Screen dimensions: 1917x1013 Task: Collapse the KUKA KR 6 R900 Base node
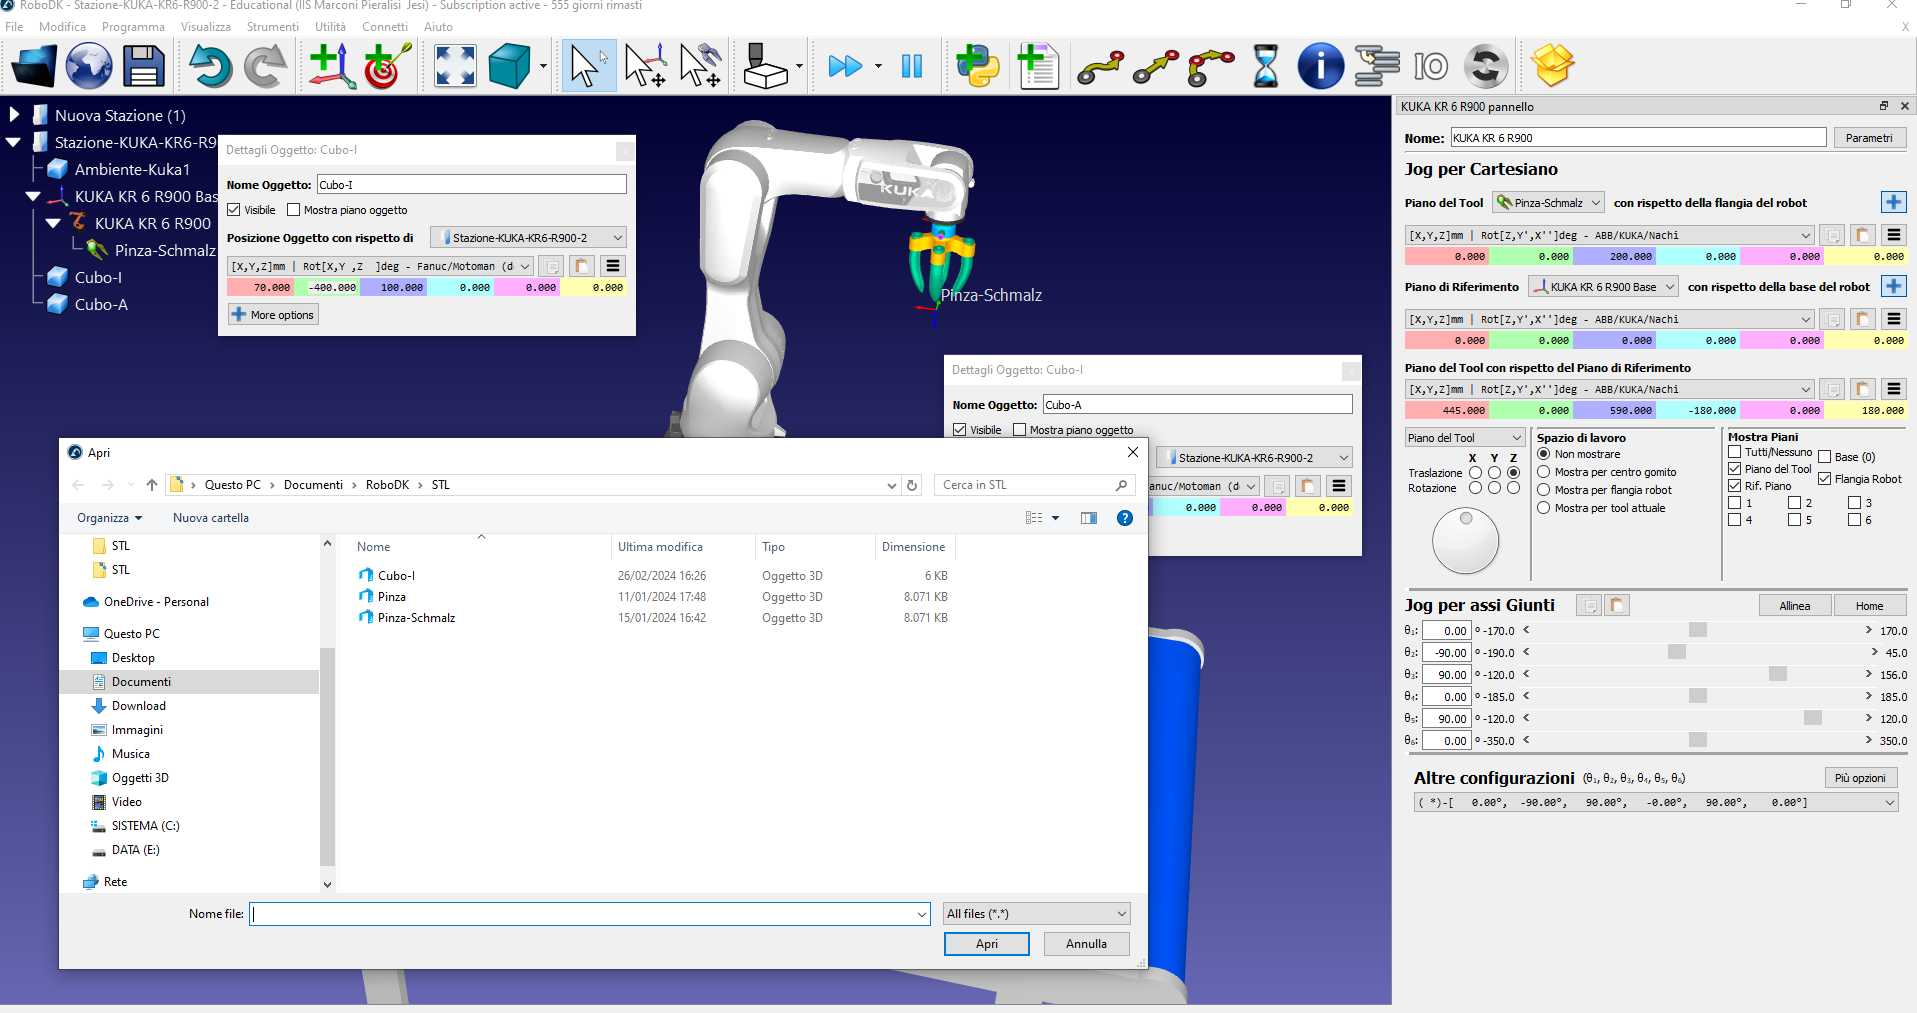[33, 196]
